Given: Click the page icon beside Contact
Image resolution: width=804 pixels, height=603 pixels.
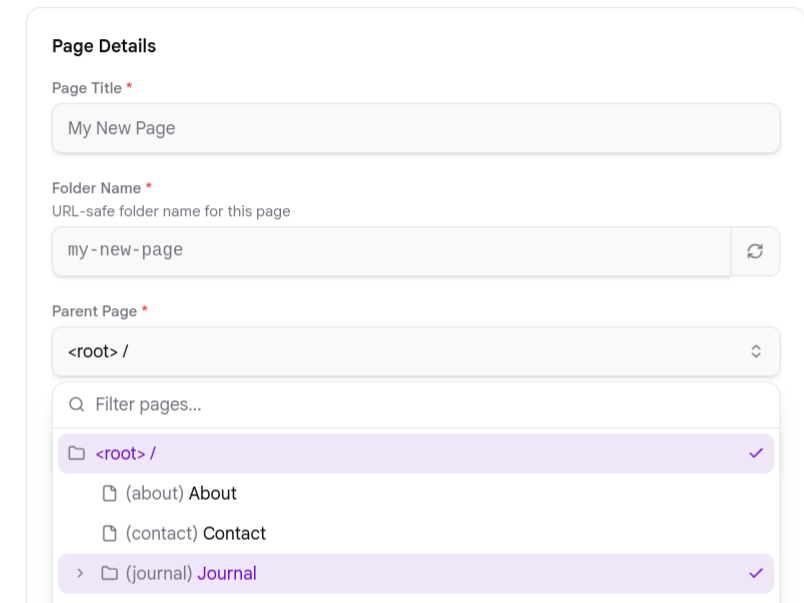Looking at the screenshot, I should [x=109, y=533].
